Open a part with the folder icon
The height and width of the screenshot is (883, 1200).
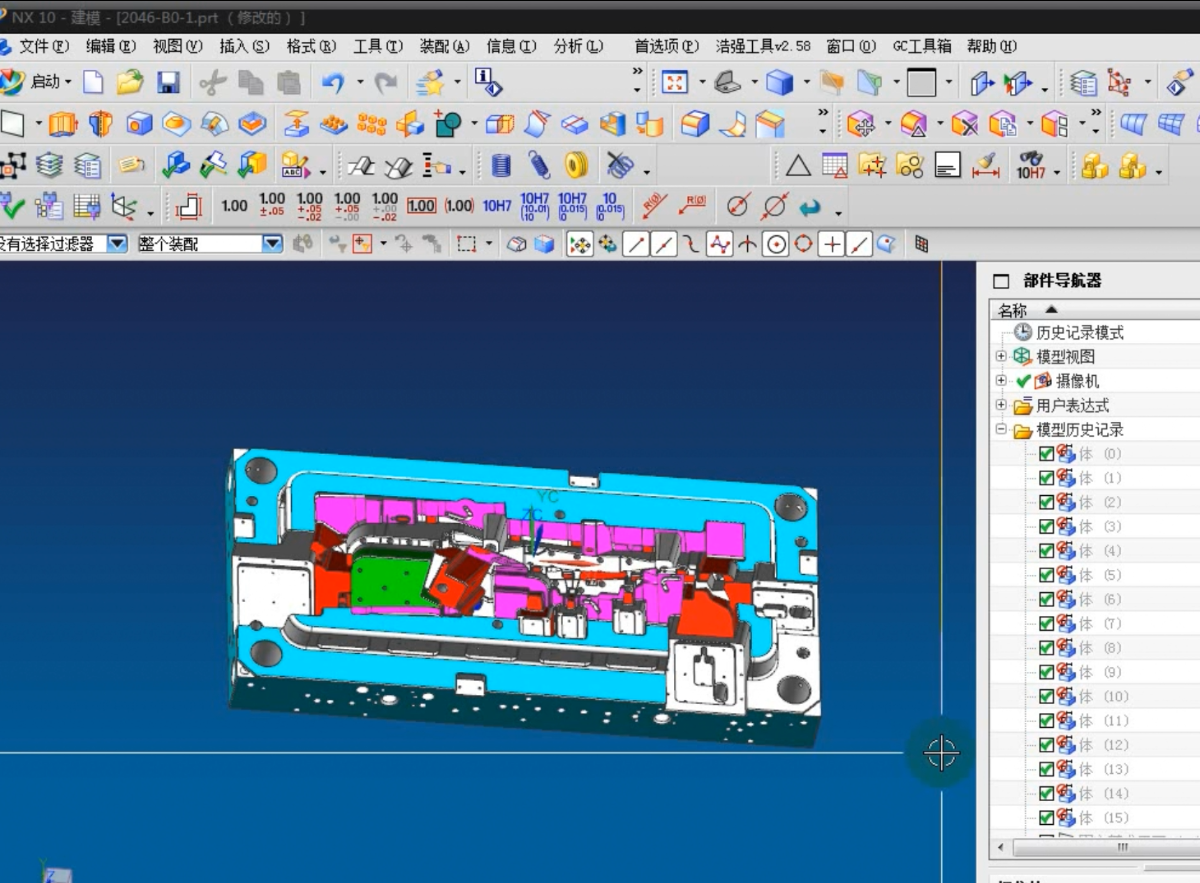130,82
